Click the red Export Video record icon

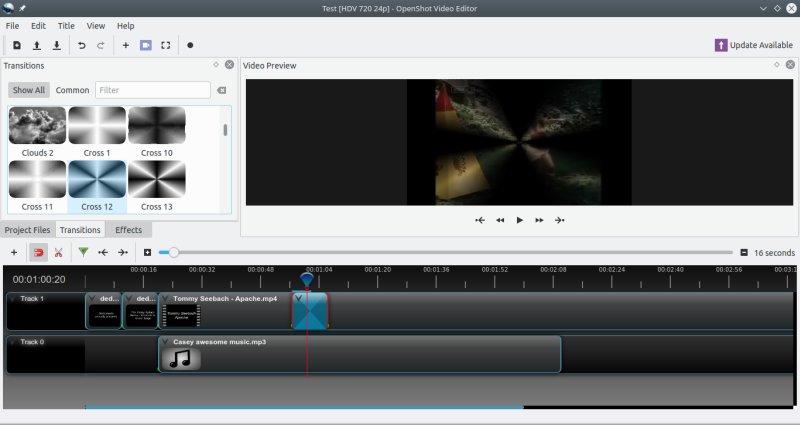pyautogui.click(x=189, y=45)
